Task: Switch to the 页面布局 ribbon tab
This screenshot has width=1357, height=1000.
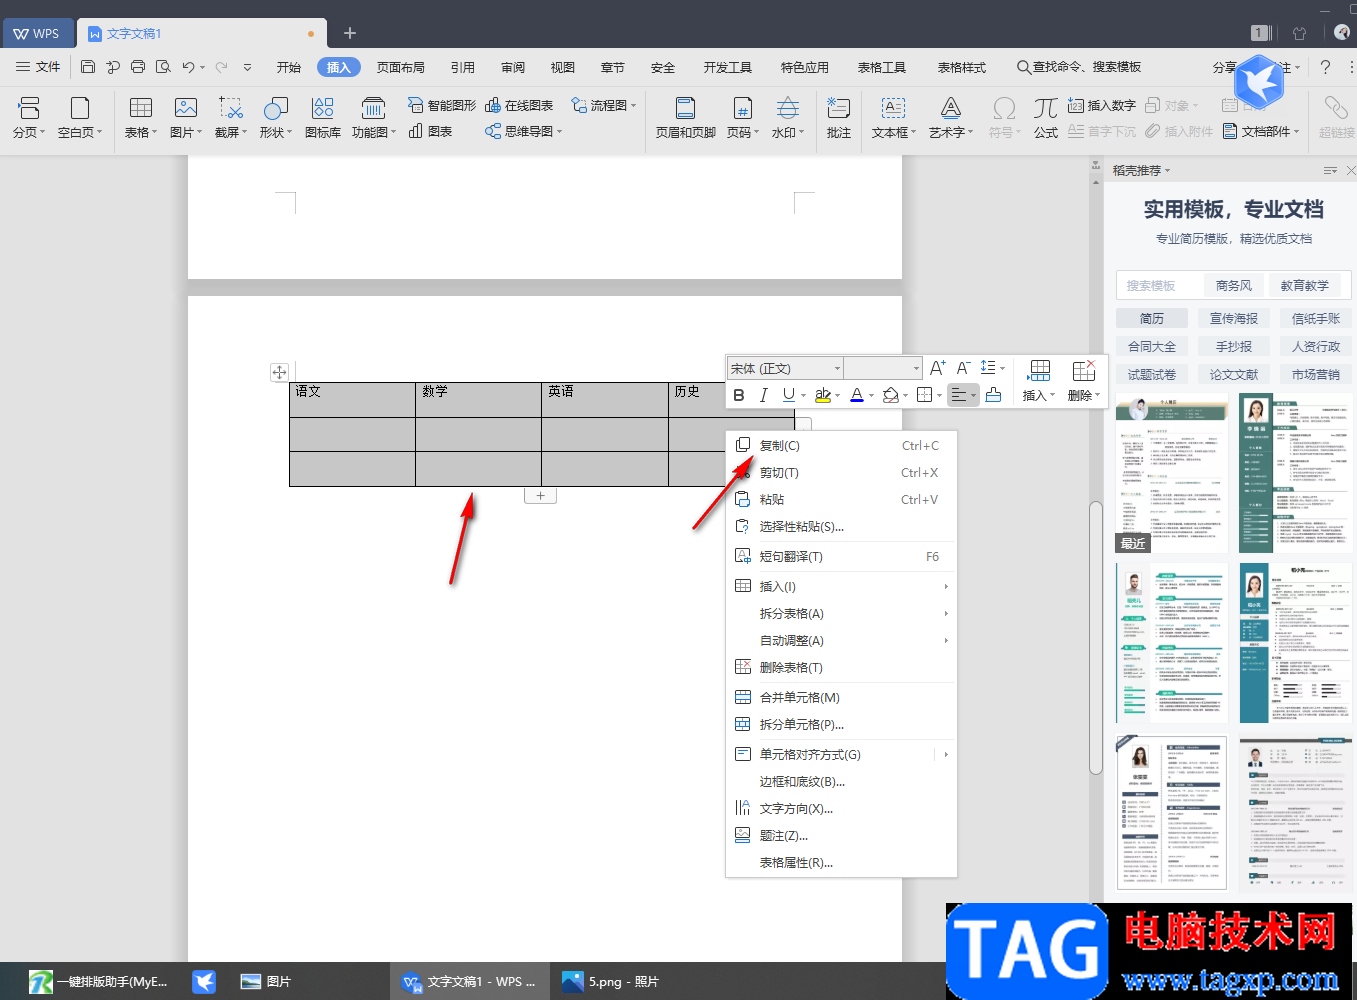Action: [401, 67]
